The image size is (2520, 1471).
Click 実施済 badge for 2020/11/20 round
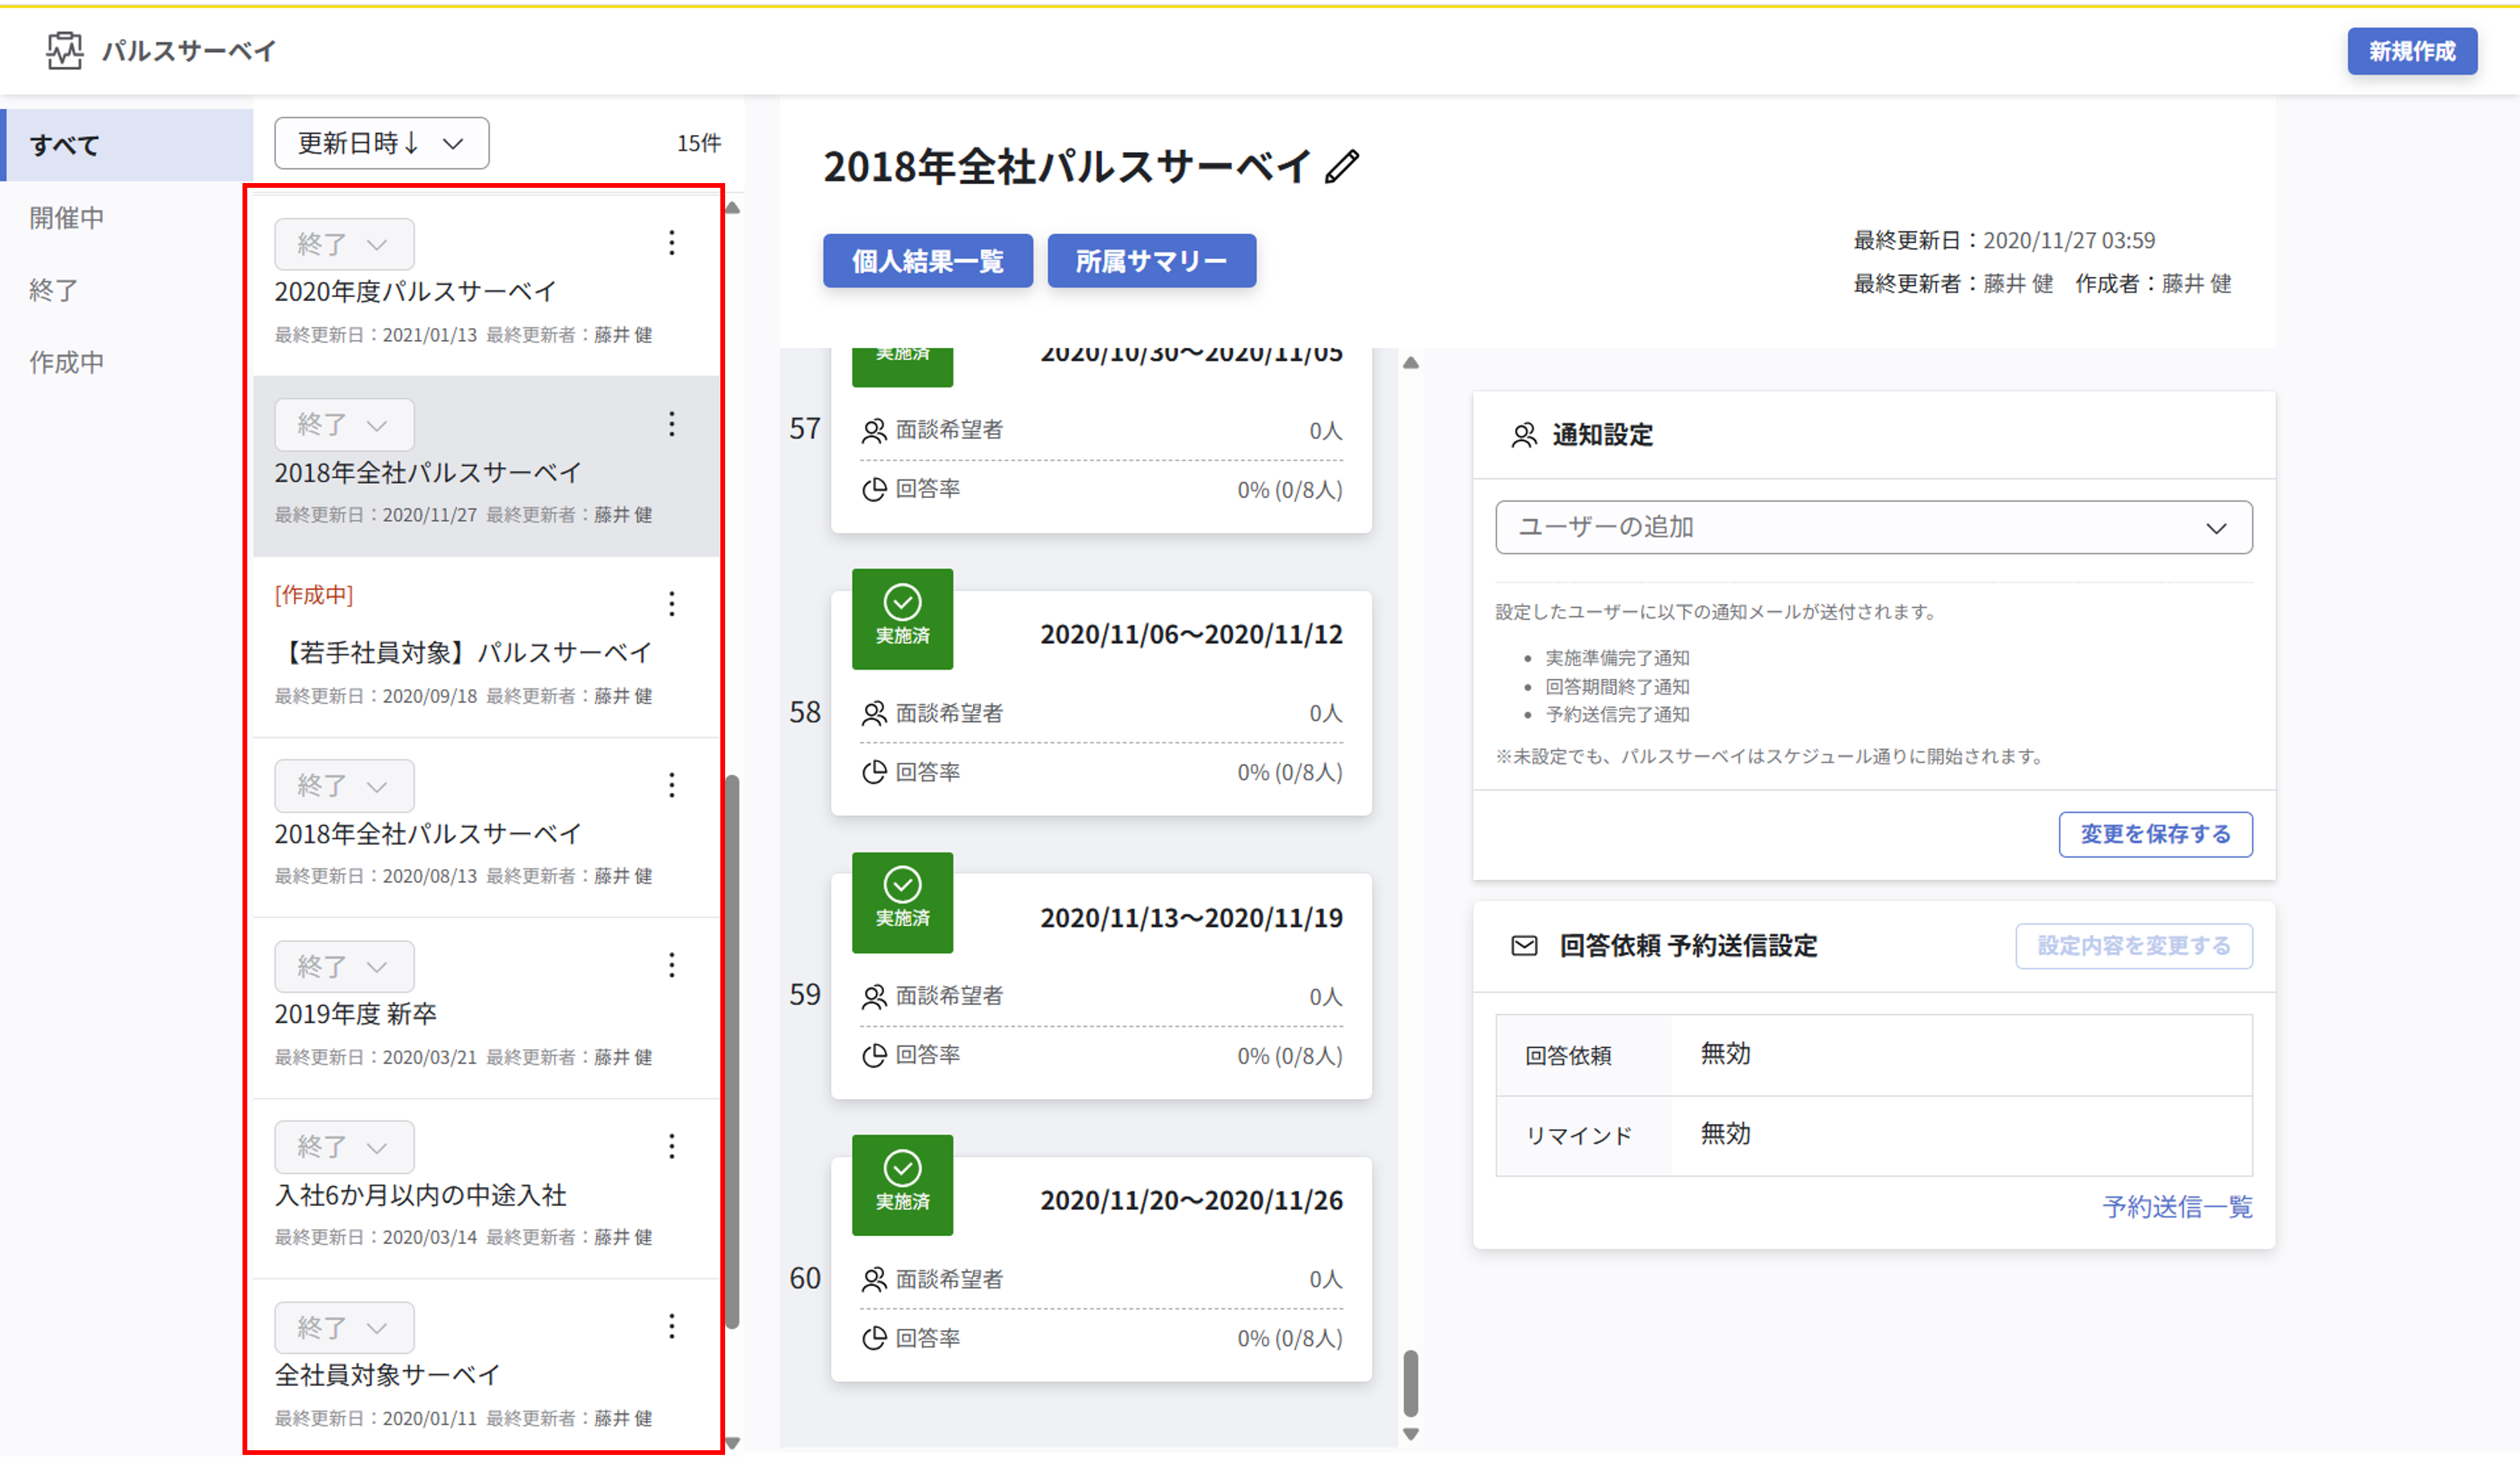(x=902, y=1186)
